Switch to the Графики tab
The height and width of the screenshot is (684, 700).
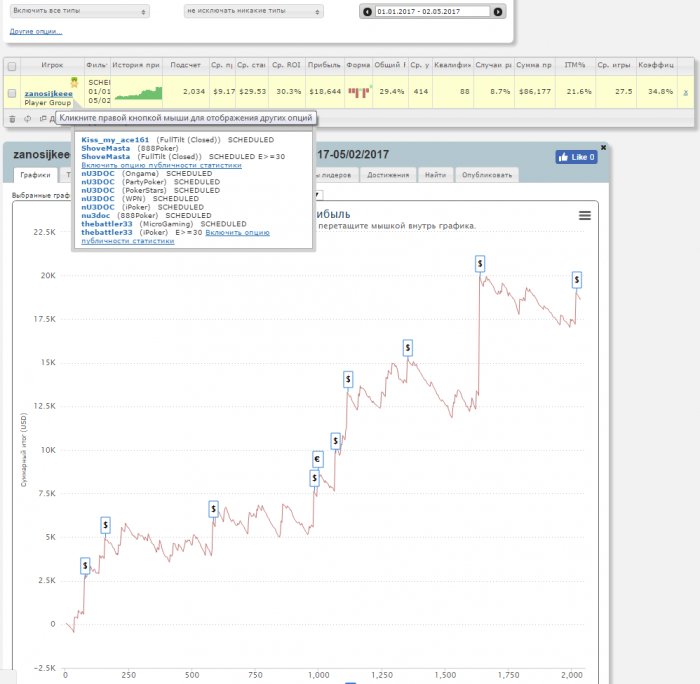35,175
